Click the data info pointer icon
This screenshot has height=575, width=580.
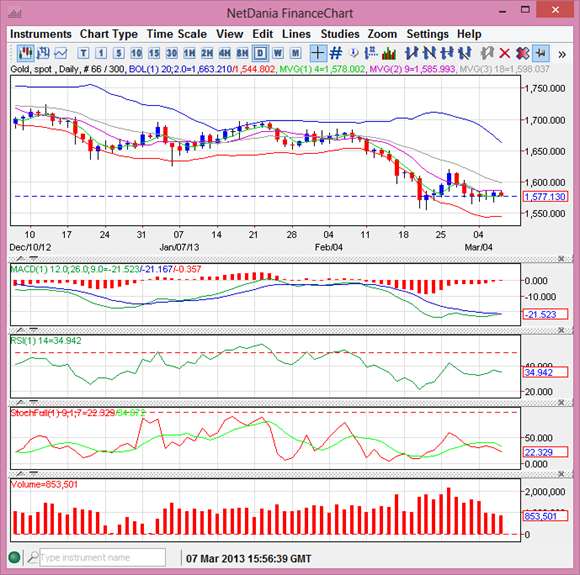click(x=354, y=53)
